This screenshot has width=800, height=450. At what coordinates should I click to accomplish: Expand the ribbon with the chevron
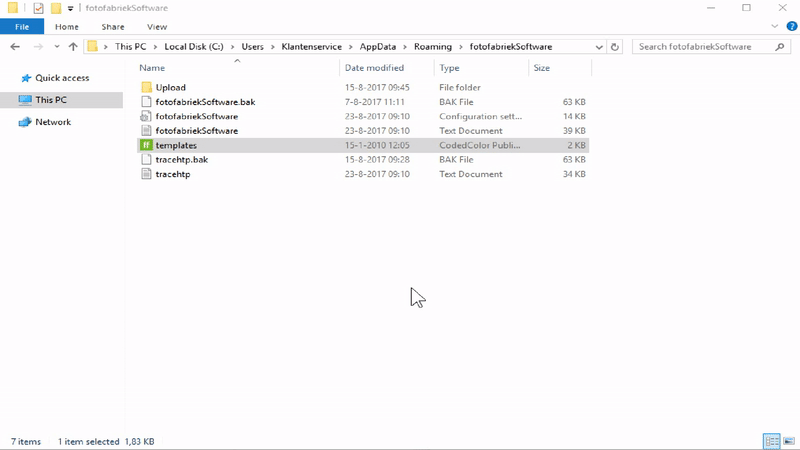(775, 27)
